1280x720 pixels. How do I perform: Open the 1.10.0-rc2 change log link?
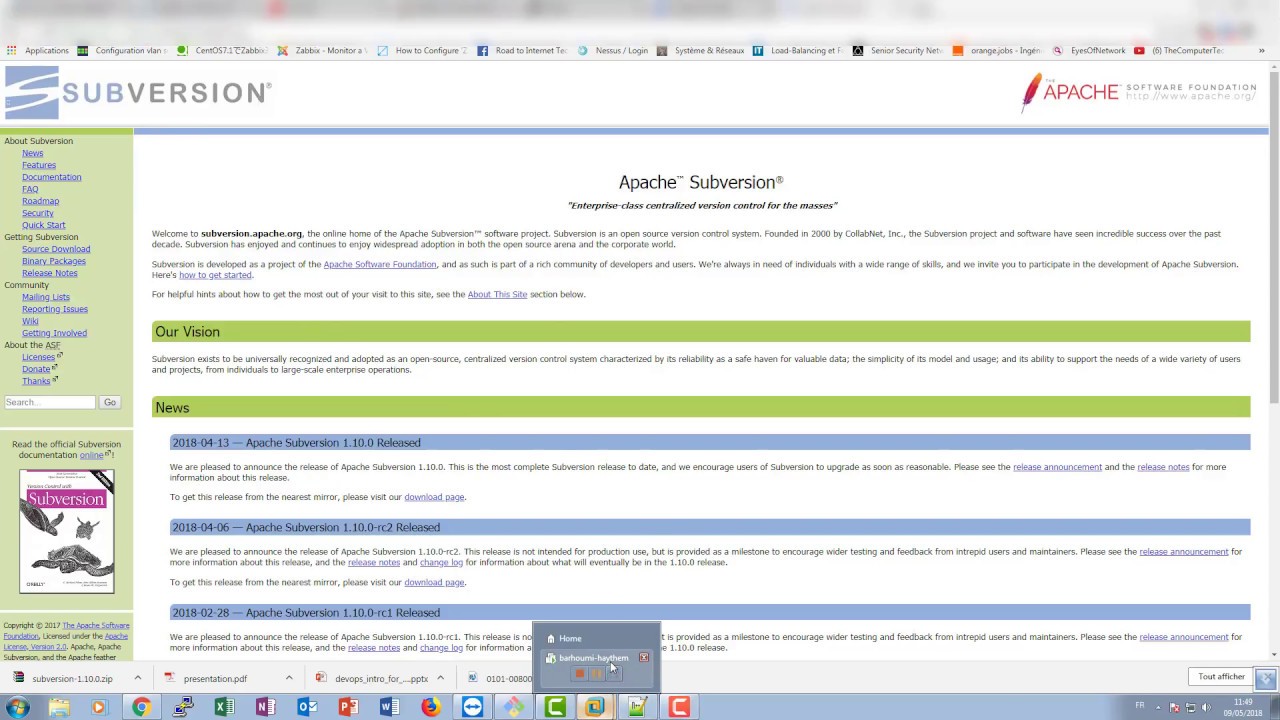tap(441, 562)
